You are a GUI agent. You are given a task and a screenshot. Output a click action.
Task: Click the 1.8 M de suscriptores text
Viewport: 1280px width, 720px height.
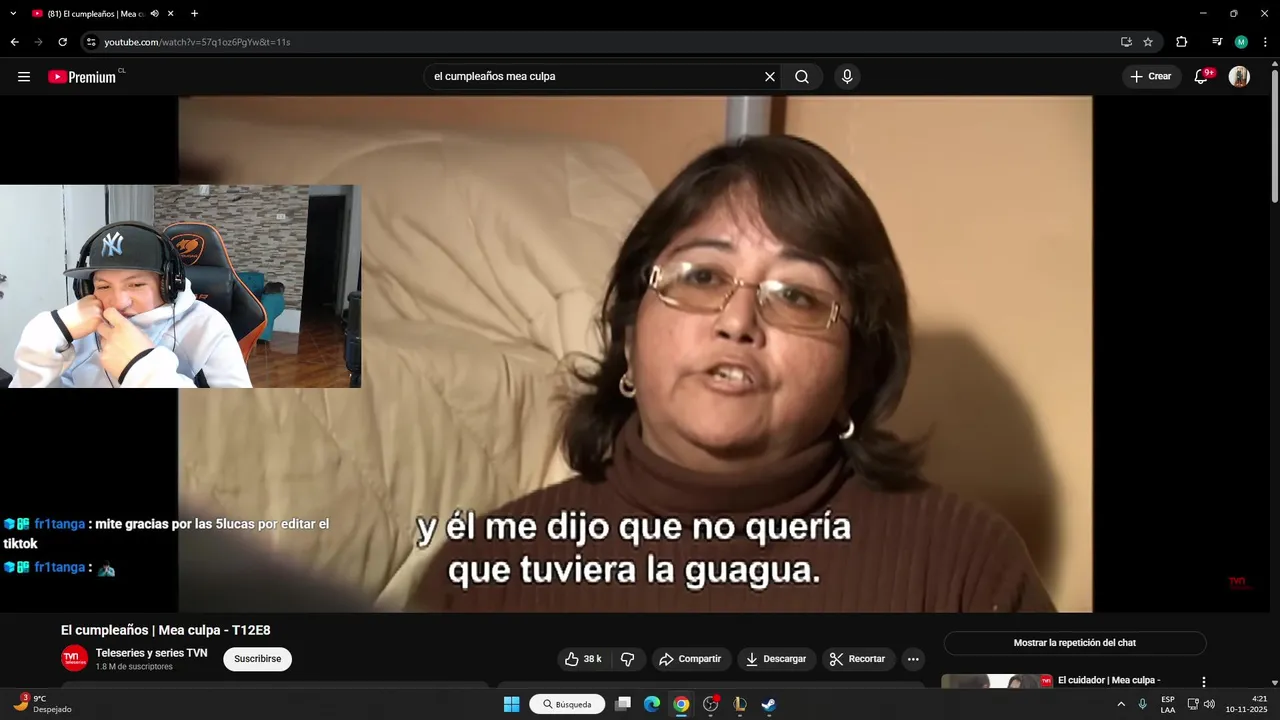134,667
